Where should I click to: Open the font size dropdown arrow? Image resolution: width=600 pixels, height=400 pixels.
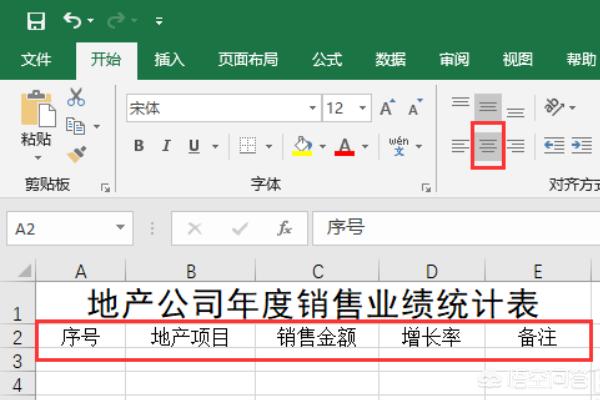pyautogui.click(x=363, y=108)
